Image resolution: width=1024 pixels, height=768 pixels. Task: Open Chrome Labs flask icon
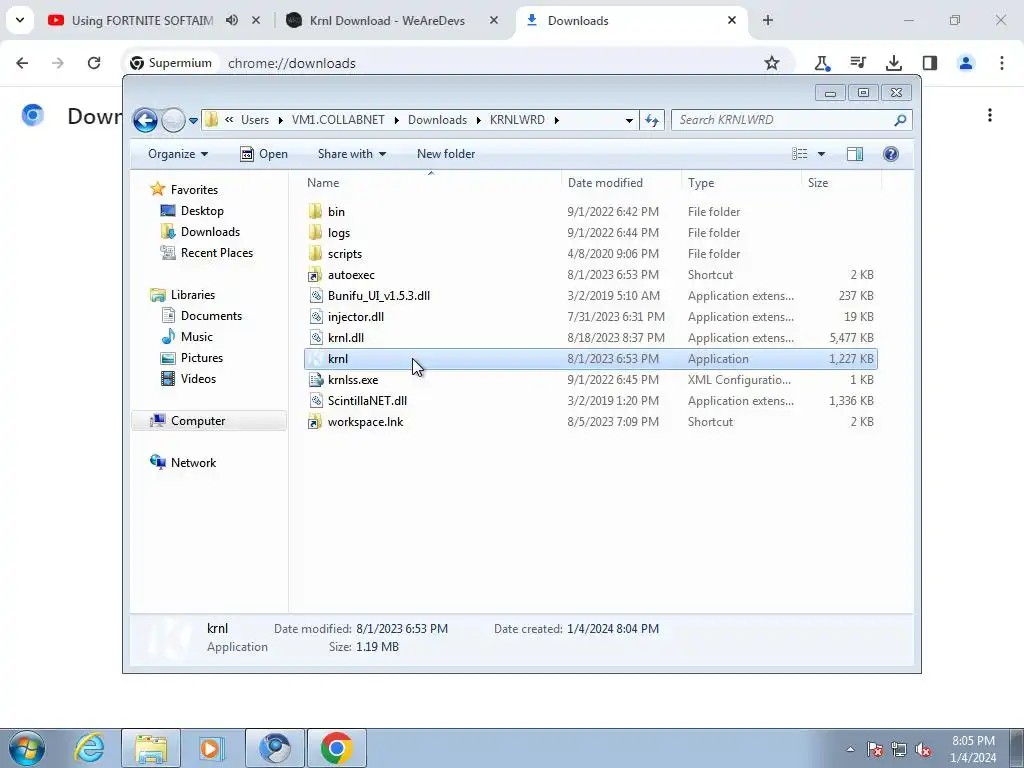point(822,63)
